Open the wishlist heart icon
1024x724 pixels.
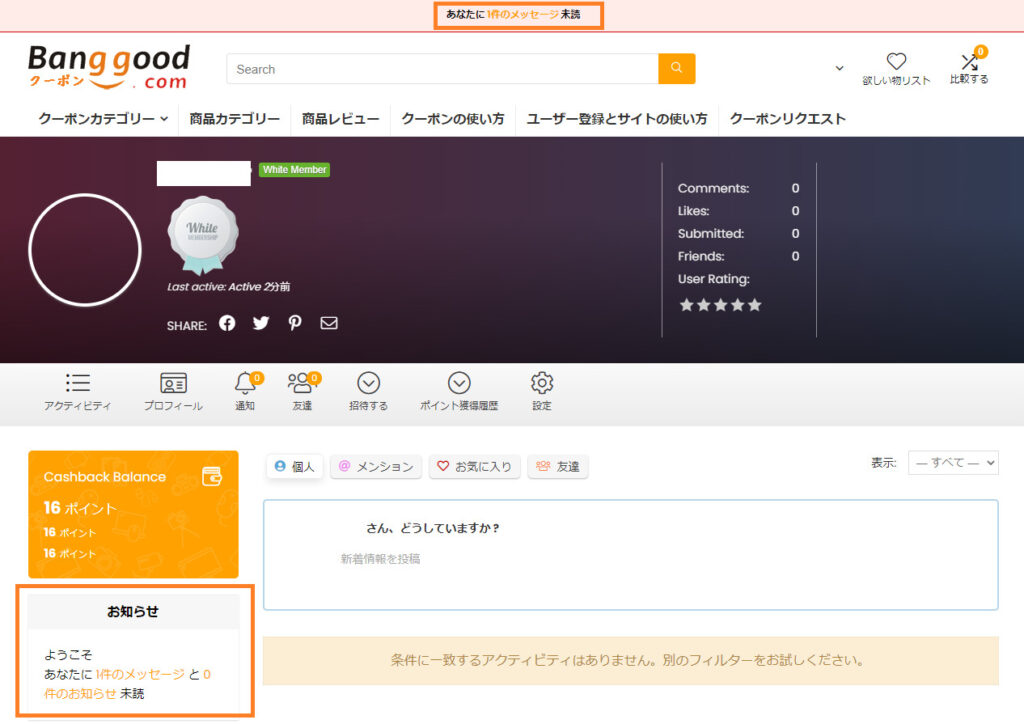pos(896,62)
